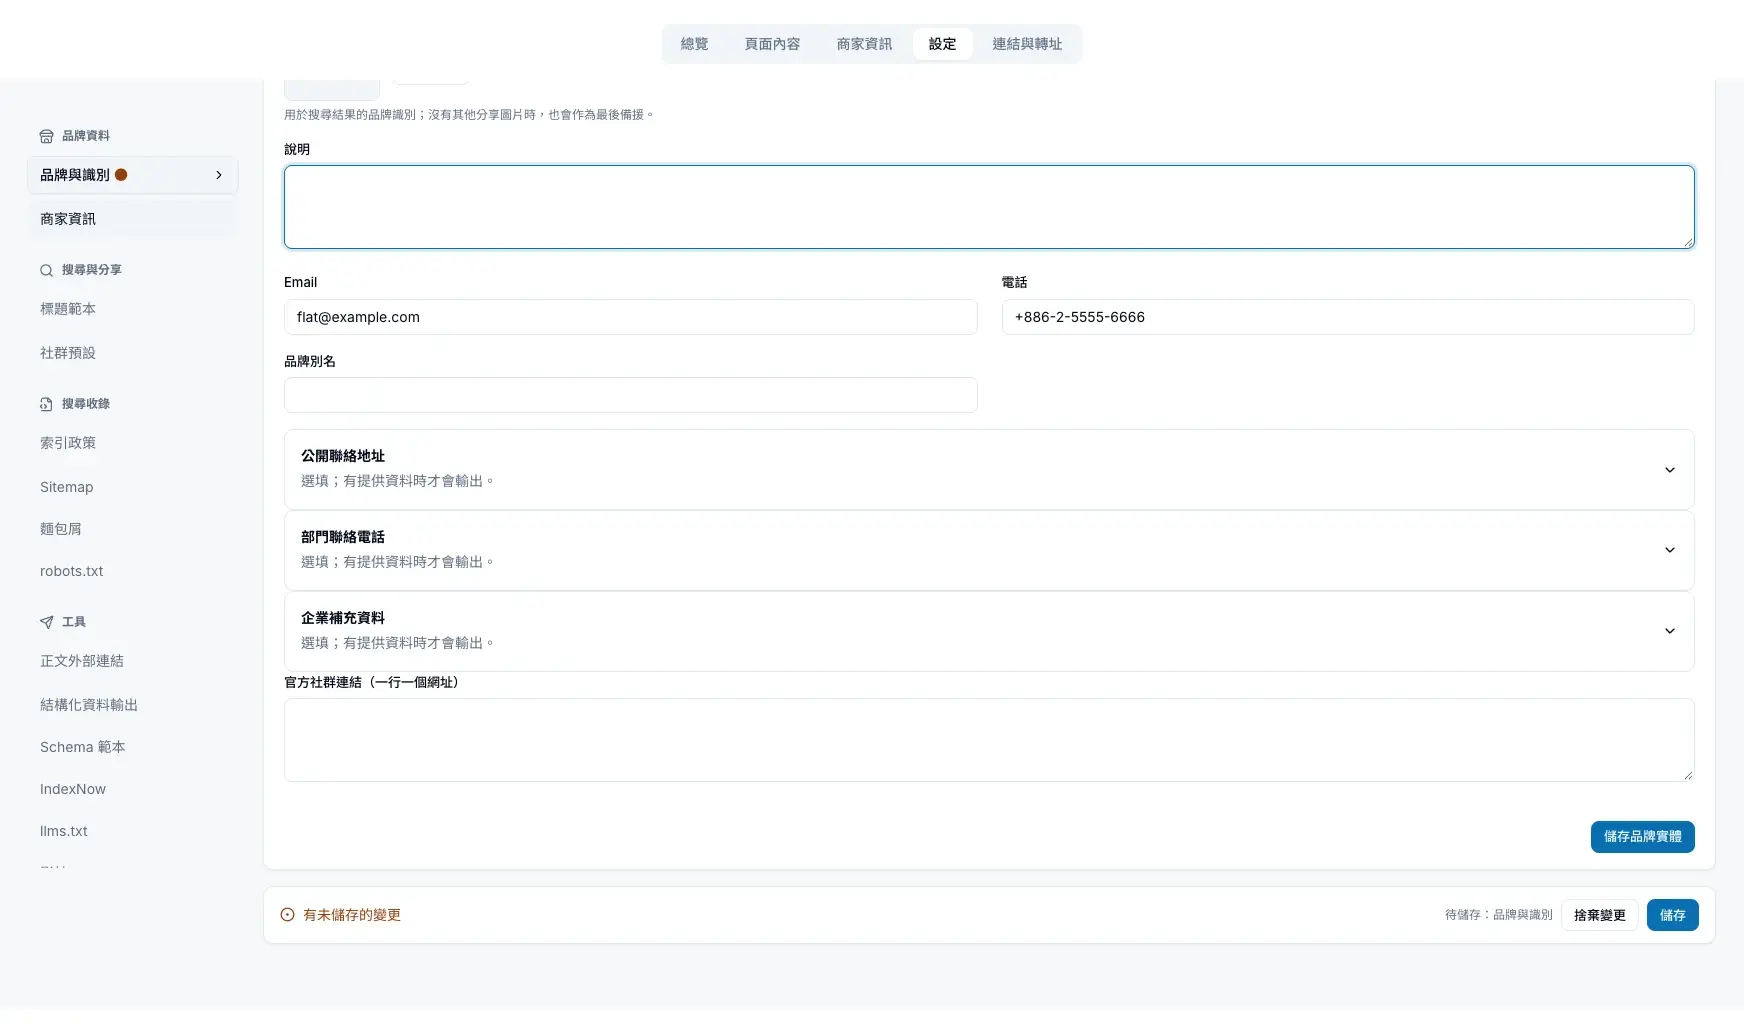
Task: Click the 品牌別名 input field
Action: pos(630,395)
